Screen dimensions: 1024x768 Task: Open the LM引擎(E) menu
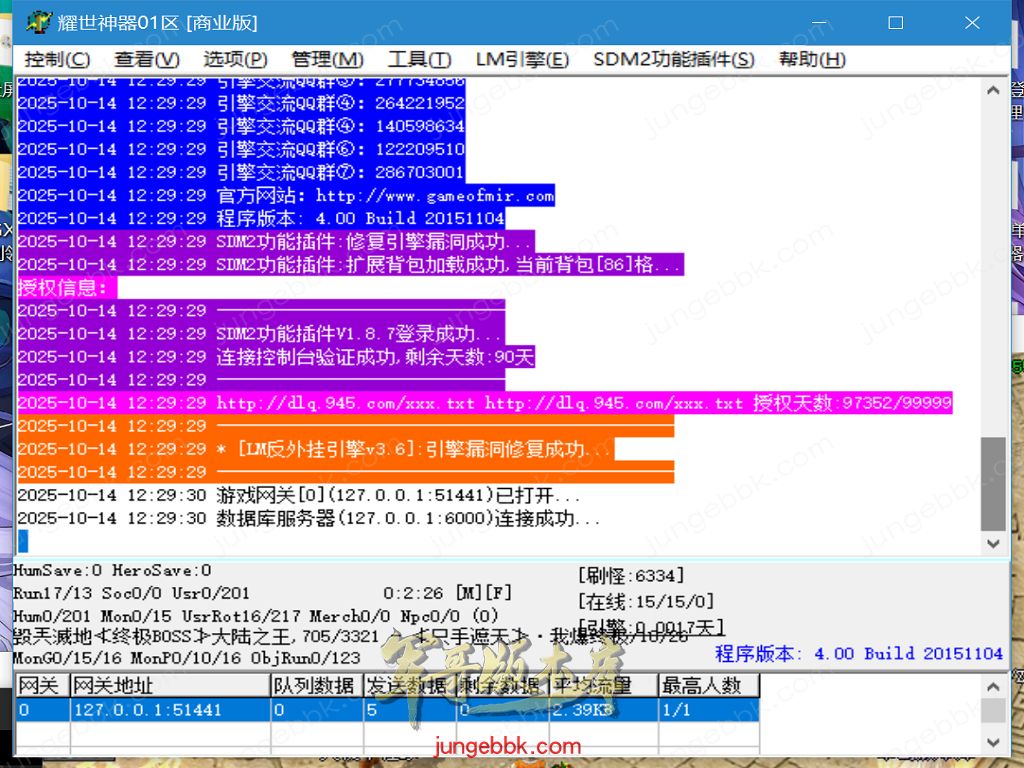pyautogui.click(x=522, y=60)
